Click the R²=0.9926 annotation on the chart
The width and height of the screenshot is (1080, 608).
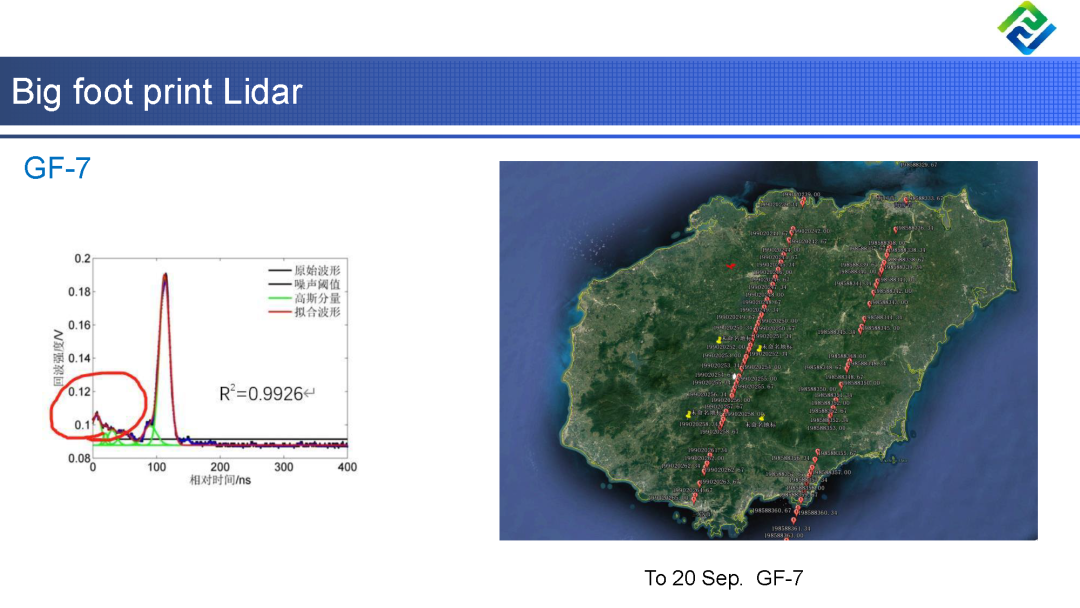(x=267, y=393)
